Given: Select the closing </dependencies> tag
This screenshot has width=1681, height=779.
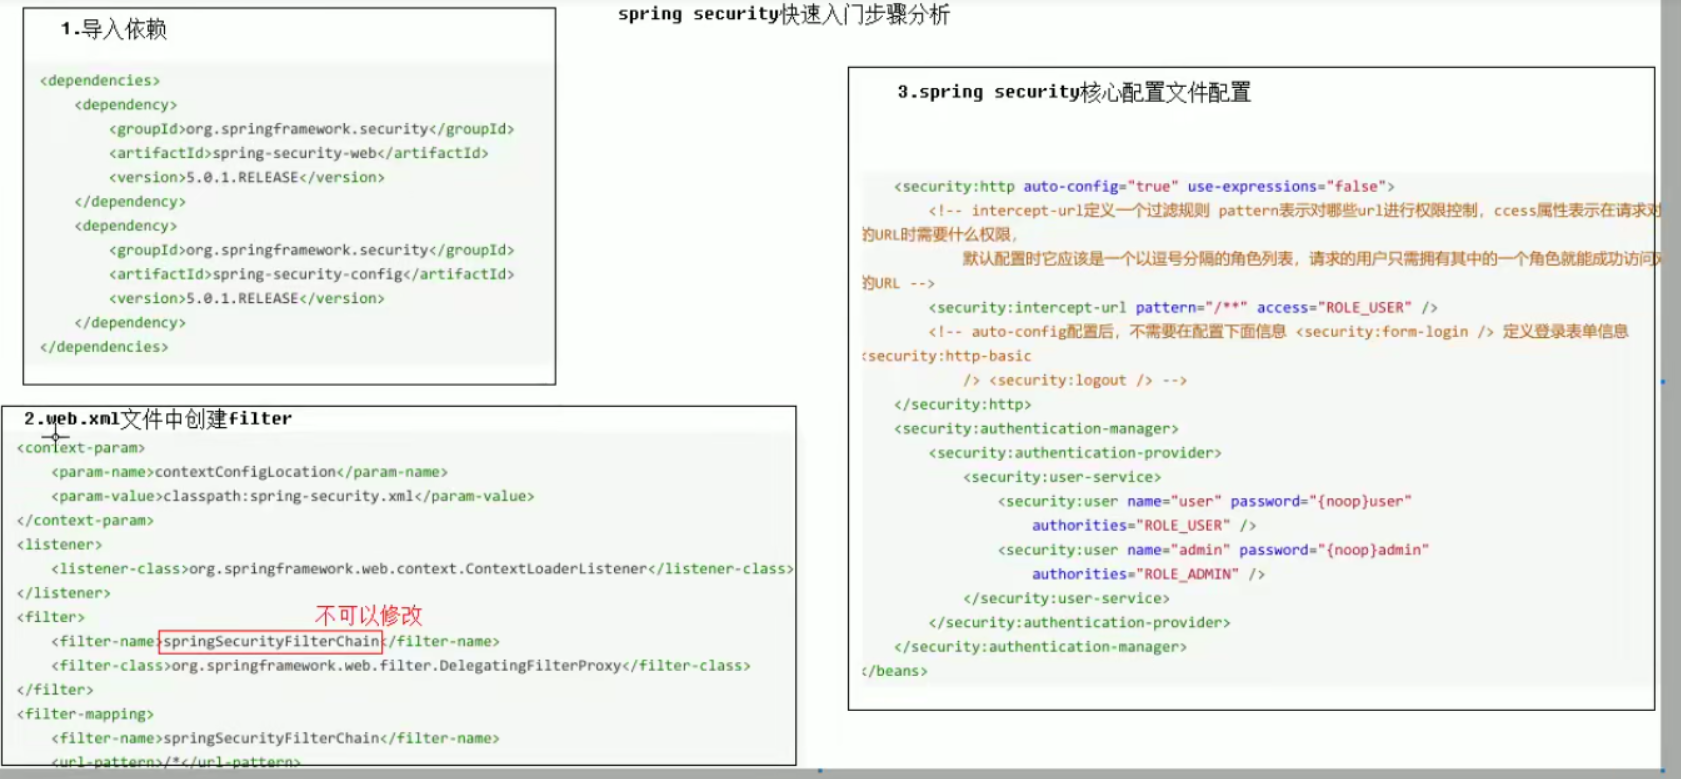Looking at the screenshot, I should click(104, 347).
